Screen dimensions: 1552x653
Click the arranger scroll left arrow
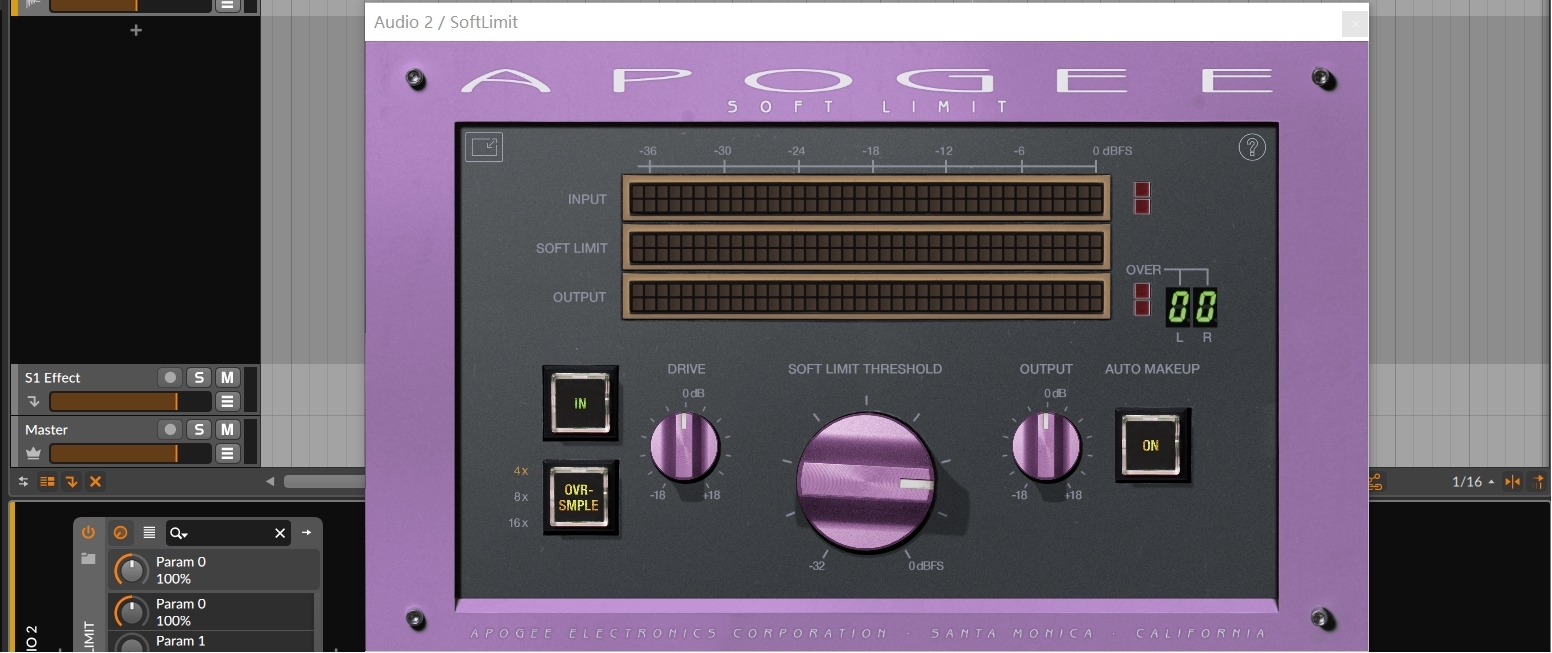click(270, 482)
